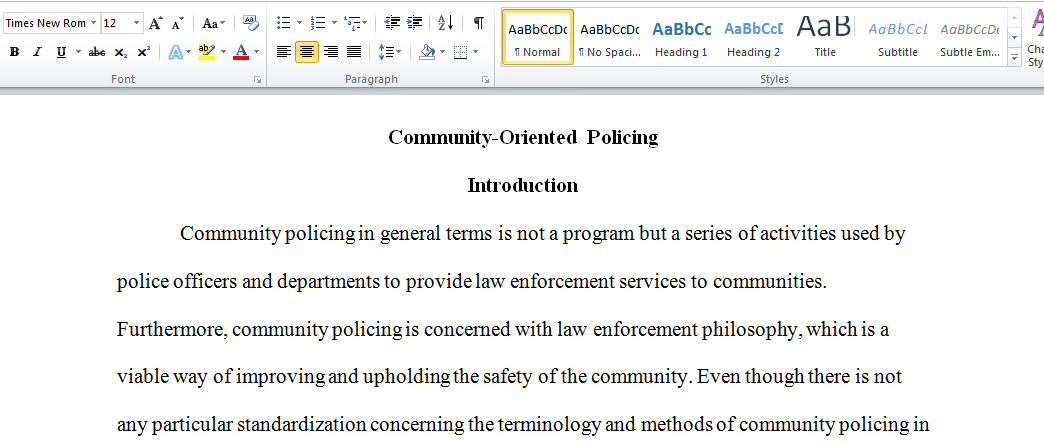Image resolution: width=1044 pixels, height=446 pixels.
Task: Click the Community-Oriented Policing title
Action: click(x=523, y=138)
